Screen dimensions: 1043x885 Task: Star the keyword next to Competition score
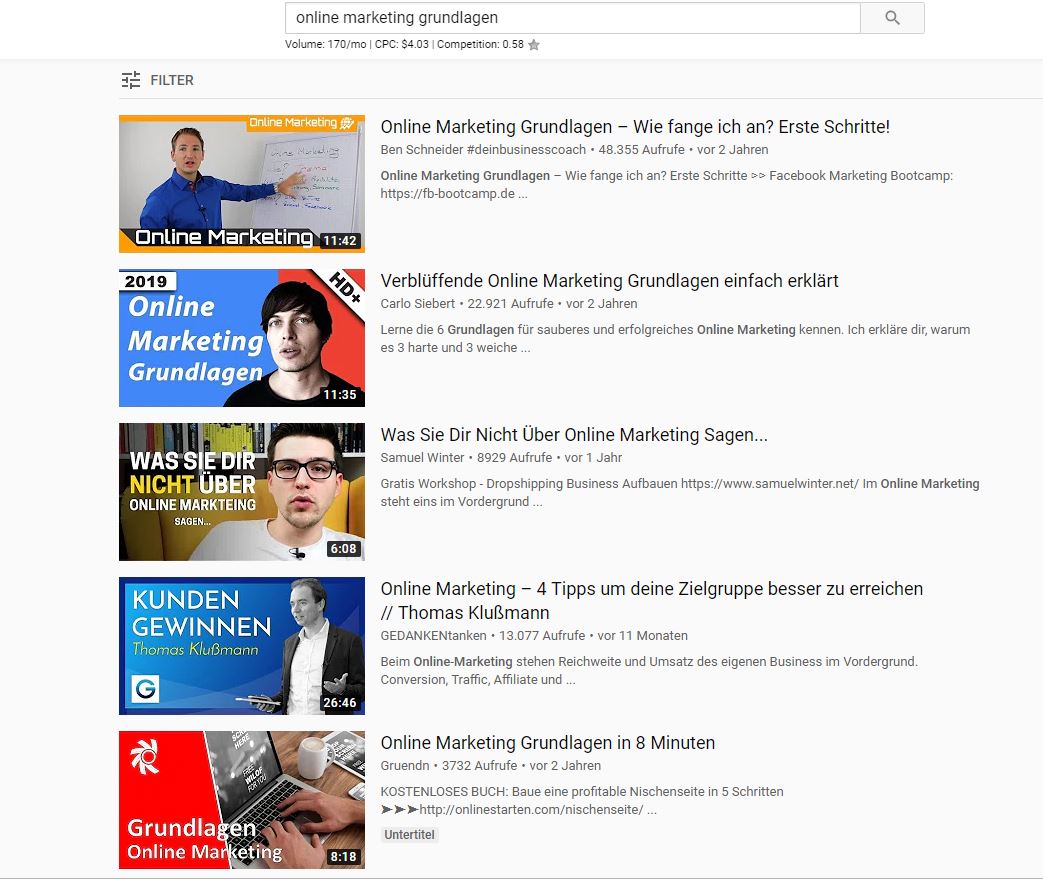[533, 44]
